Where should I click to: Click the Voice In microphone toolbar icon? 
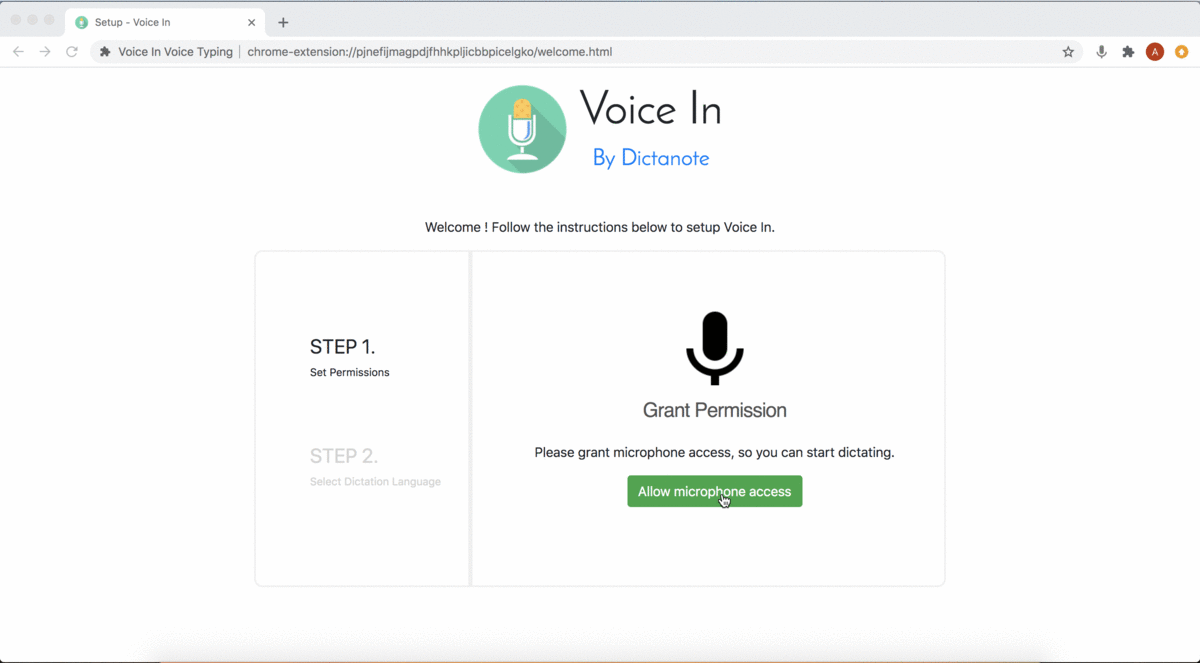[x=1101, y=52]
